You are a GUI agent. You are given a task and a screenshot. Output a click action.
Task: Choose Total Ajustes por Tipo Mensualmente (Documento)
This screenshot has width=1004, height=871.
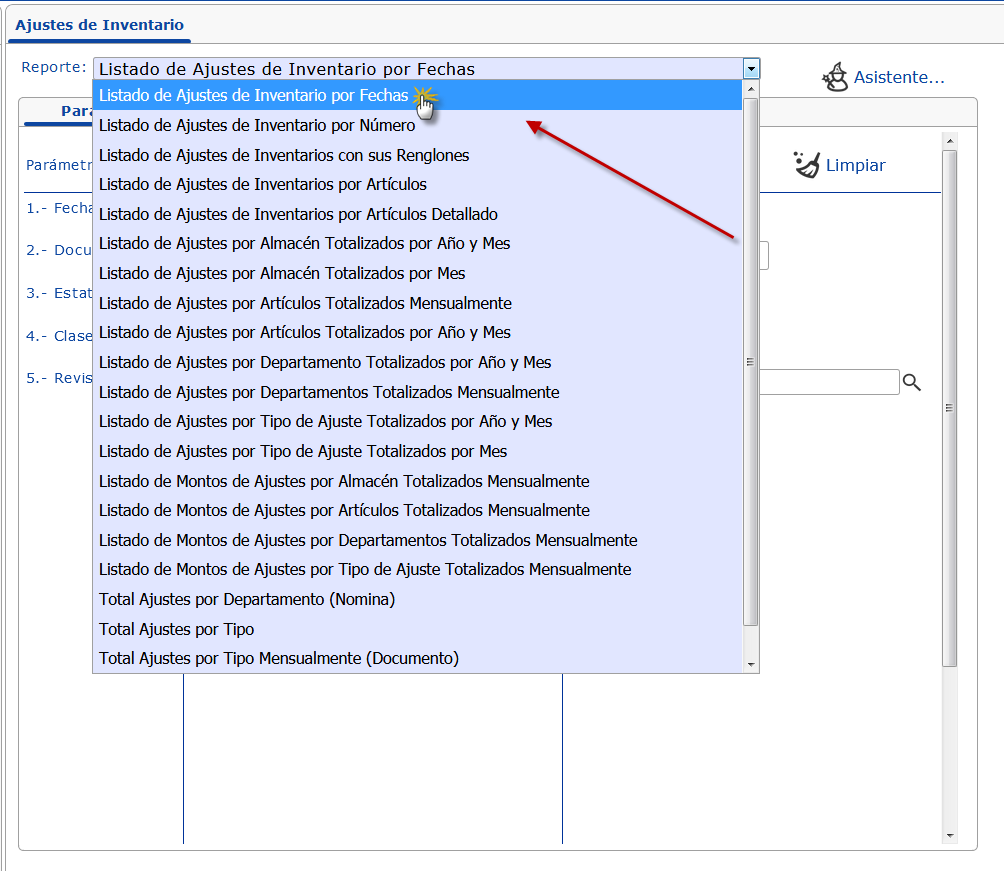pos(417,658)
